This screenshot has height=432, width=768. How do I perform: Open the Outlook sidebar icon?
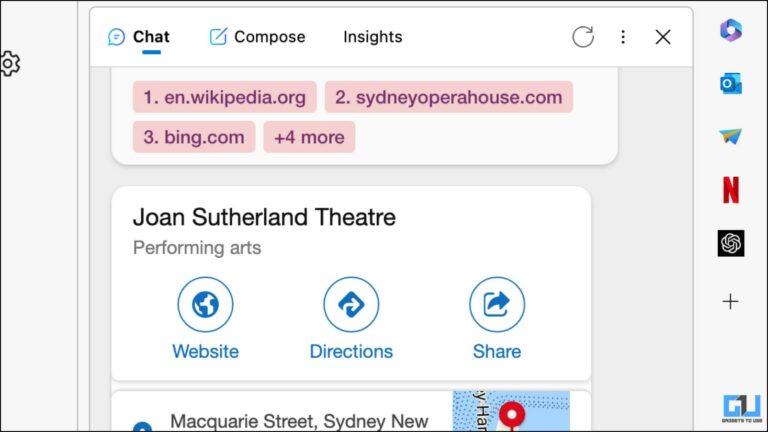coord(731,83)
